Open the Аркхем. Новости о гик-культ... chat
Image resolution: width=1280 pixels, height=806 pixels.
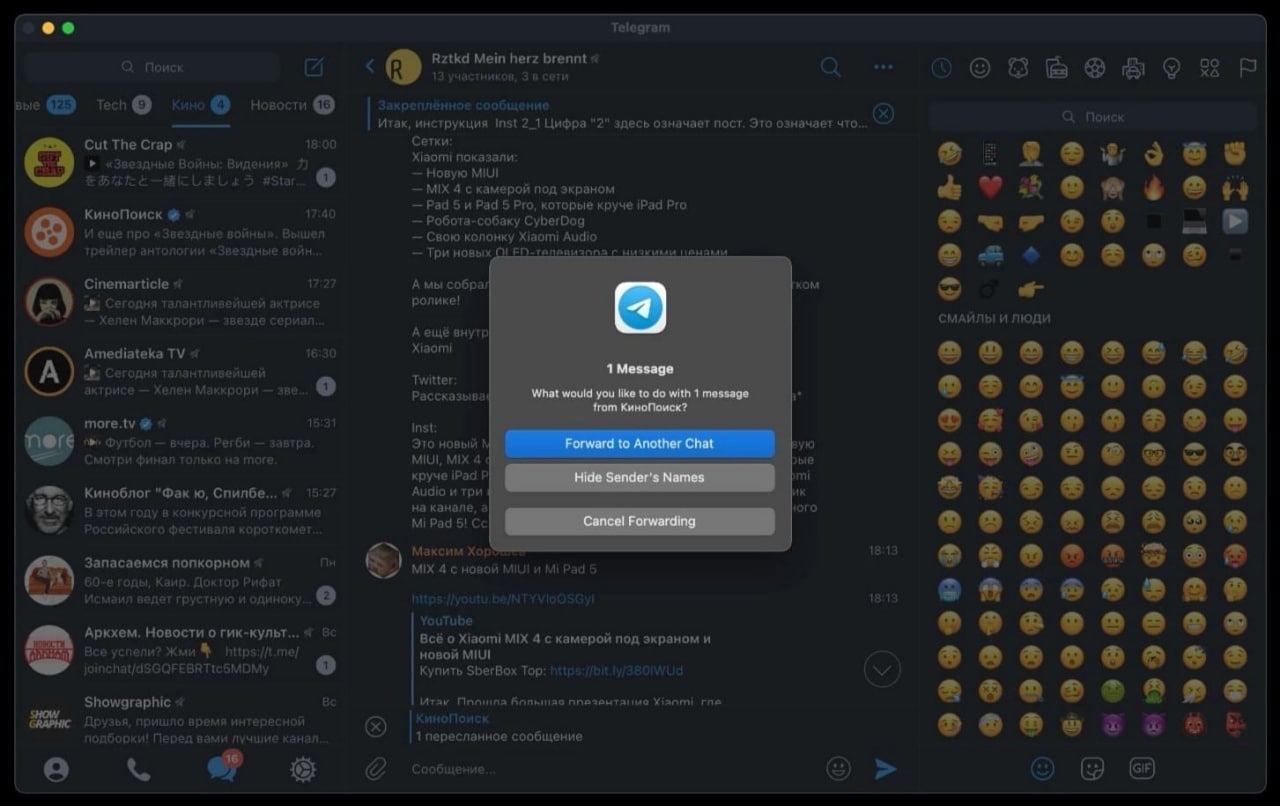tap(179, 650)
